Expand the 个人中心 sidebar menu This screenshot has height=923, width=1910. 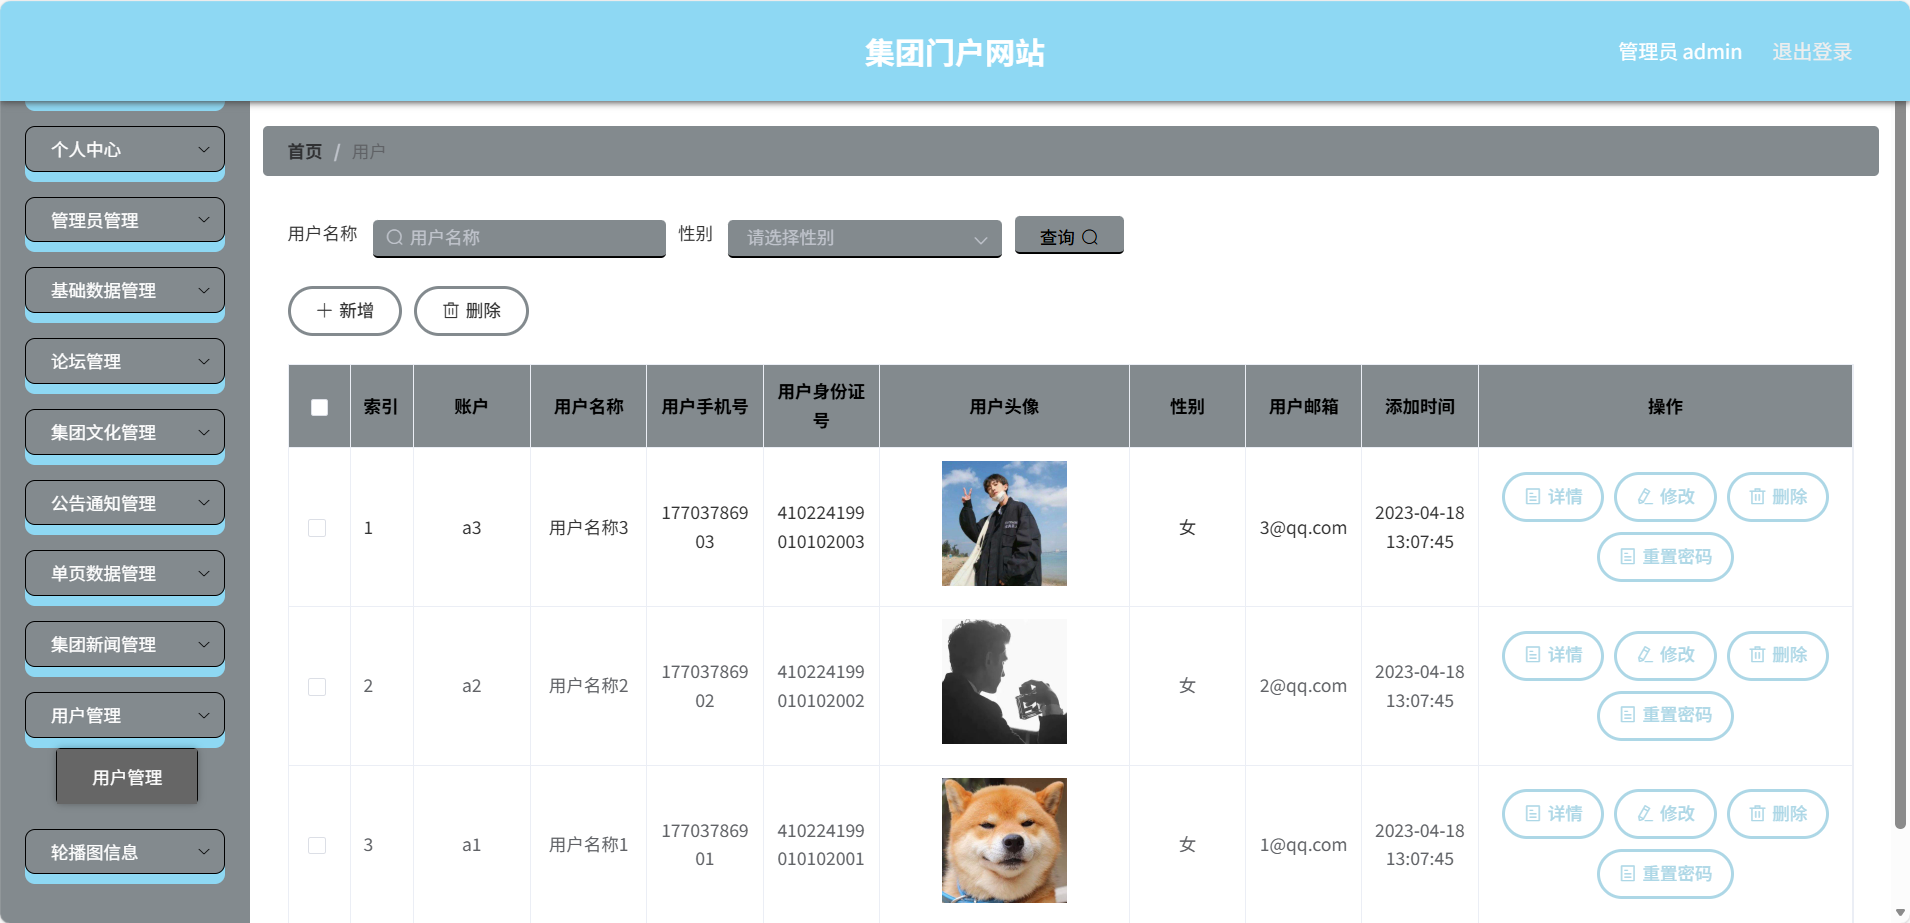(125, 149)
